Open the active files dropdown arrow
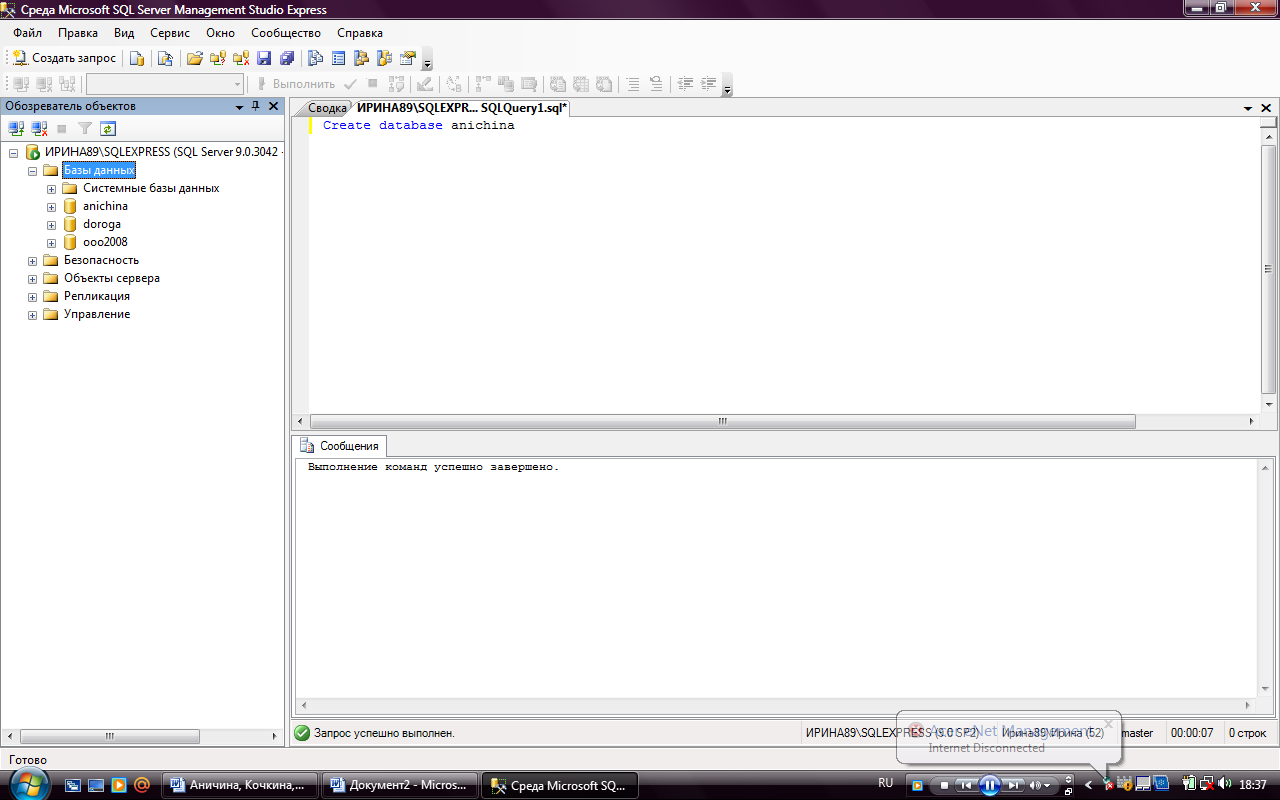This screenshot has height=800, width=1280. tap(1248, 108)
